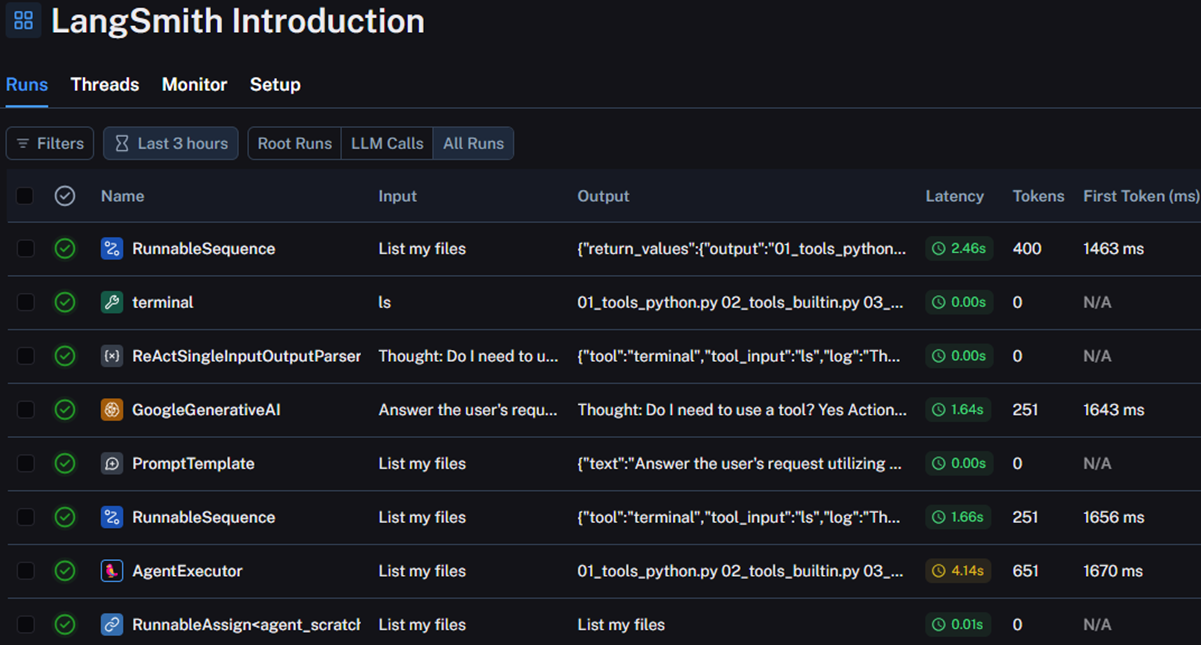Click the 4.14s latency badge
The width and height of the screenshot is (1201, 645).
coord(959,571)
